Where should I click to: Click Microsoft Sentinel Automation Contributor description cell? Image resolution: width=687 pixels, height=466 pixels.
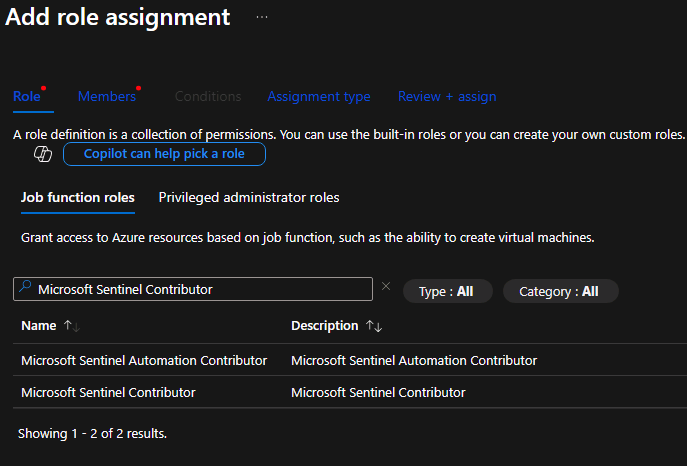tap(414, 360)
